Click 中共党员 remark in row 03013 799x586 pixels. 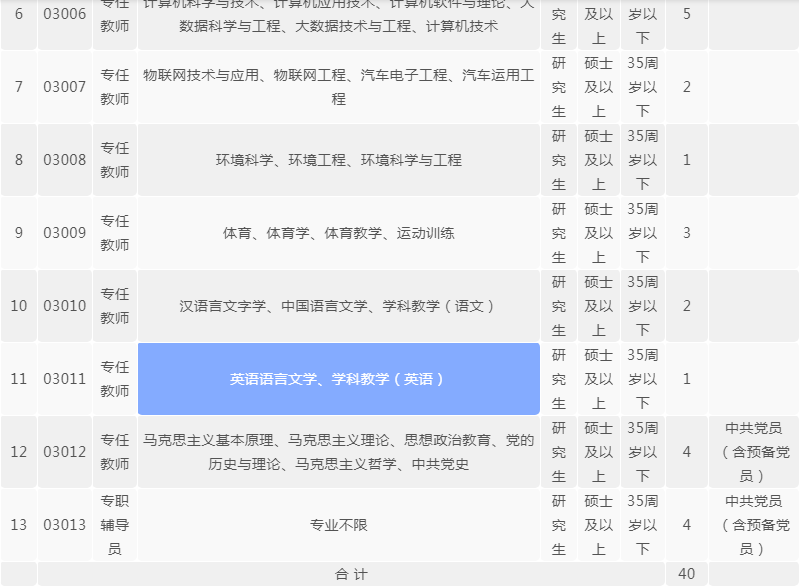[x=754, y=524]
